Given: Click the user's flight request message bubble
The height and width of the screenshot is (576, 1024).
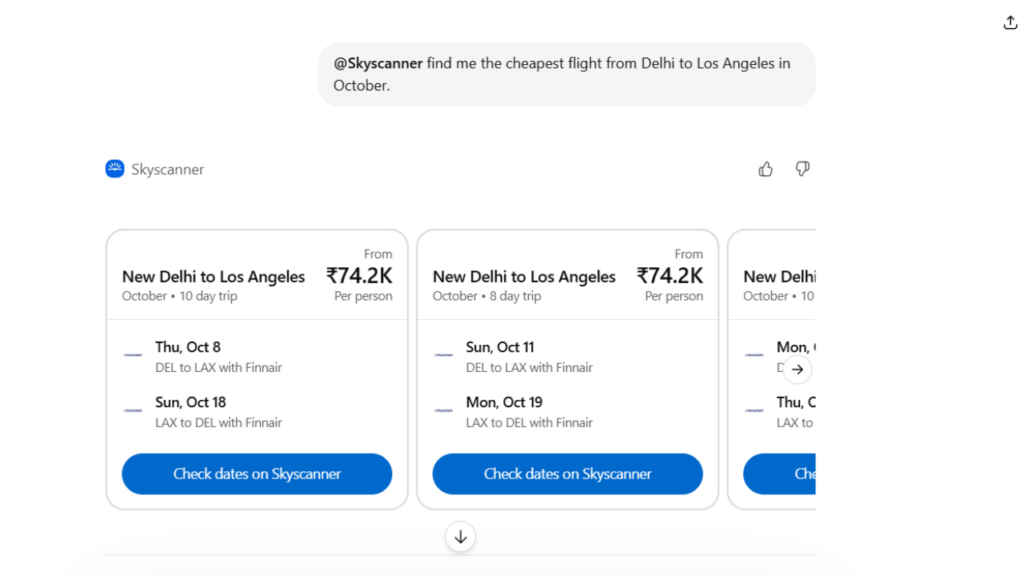Looking at the screenshot, I should 566,73.
